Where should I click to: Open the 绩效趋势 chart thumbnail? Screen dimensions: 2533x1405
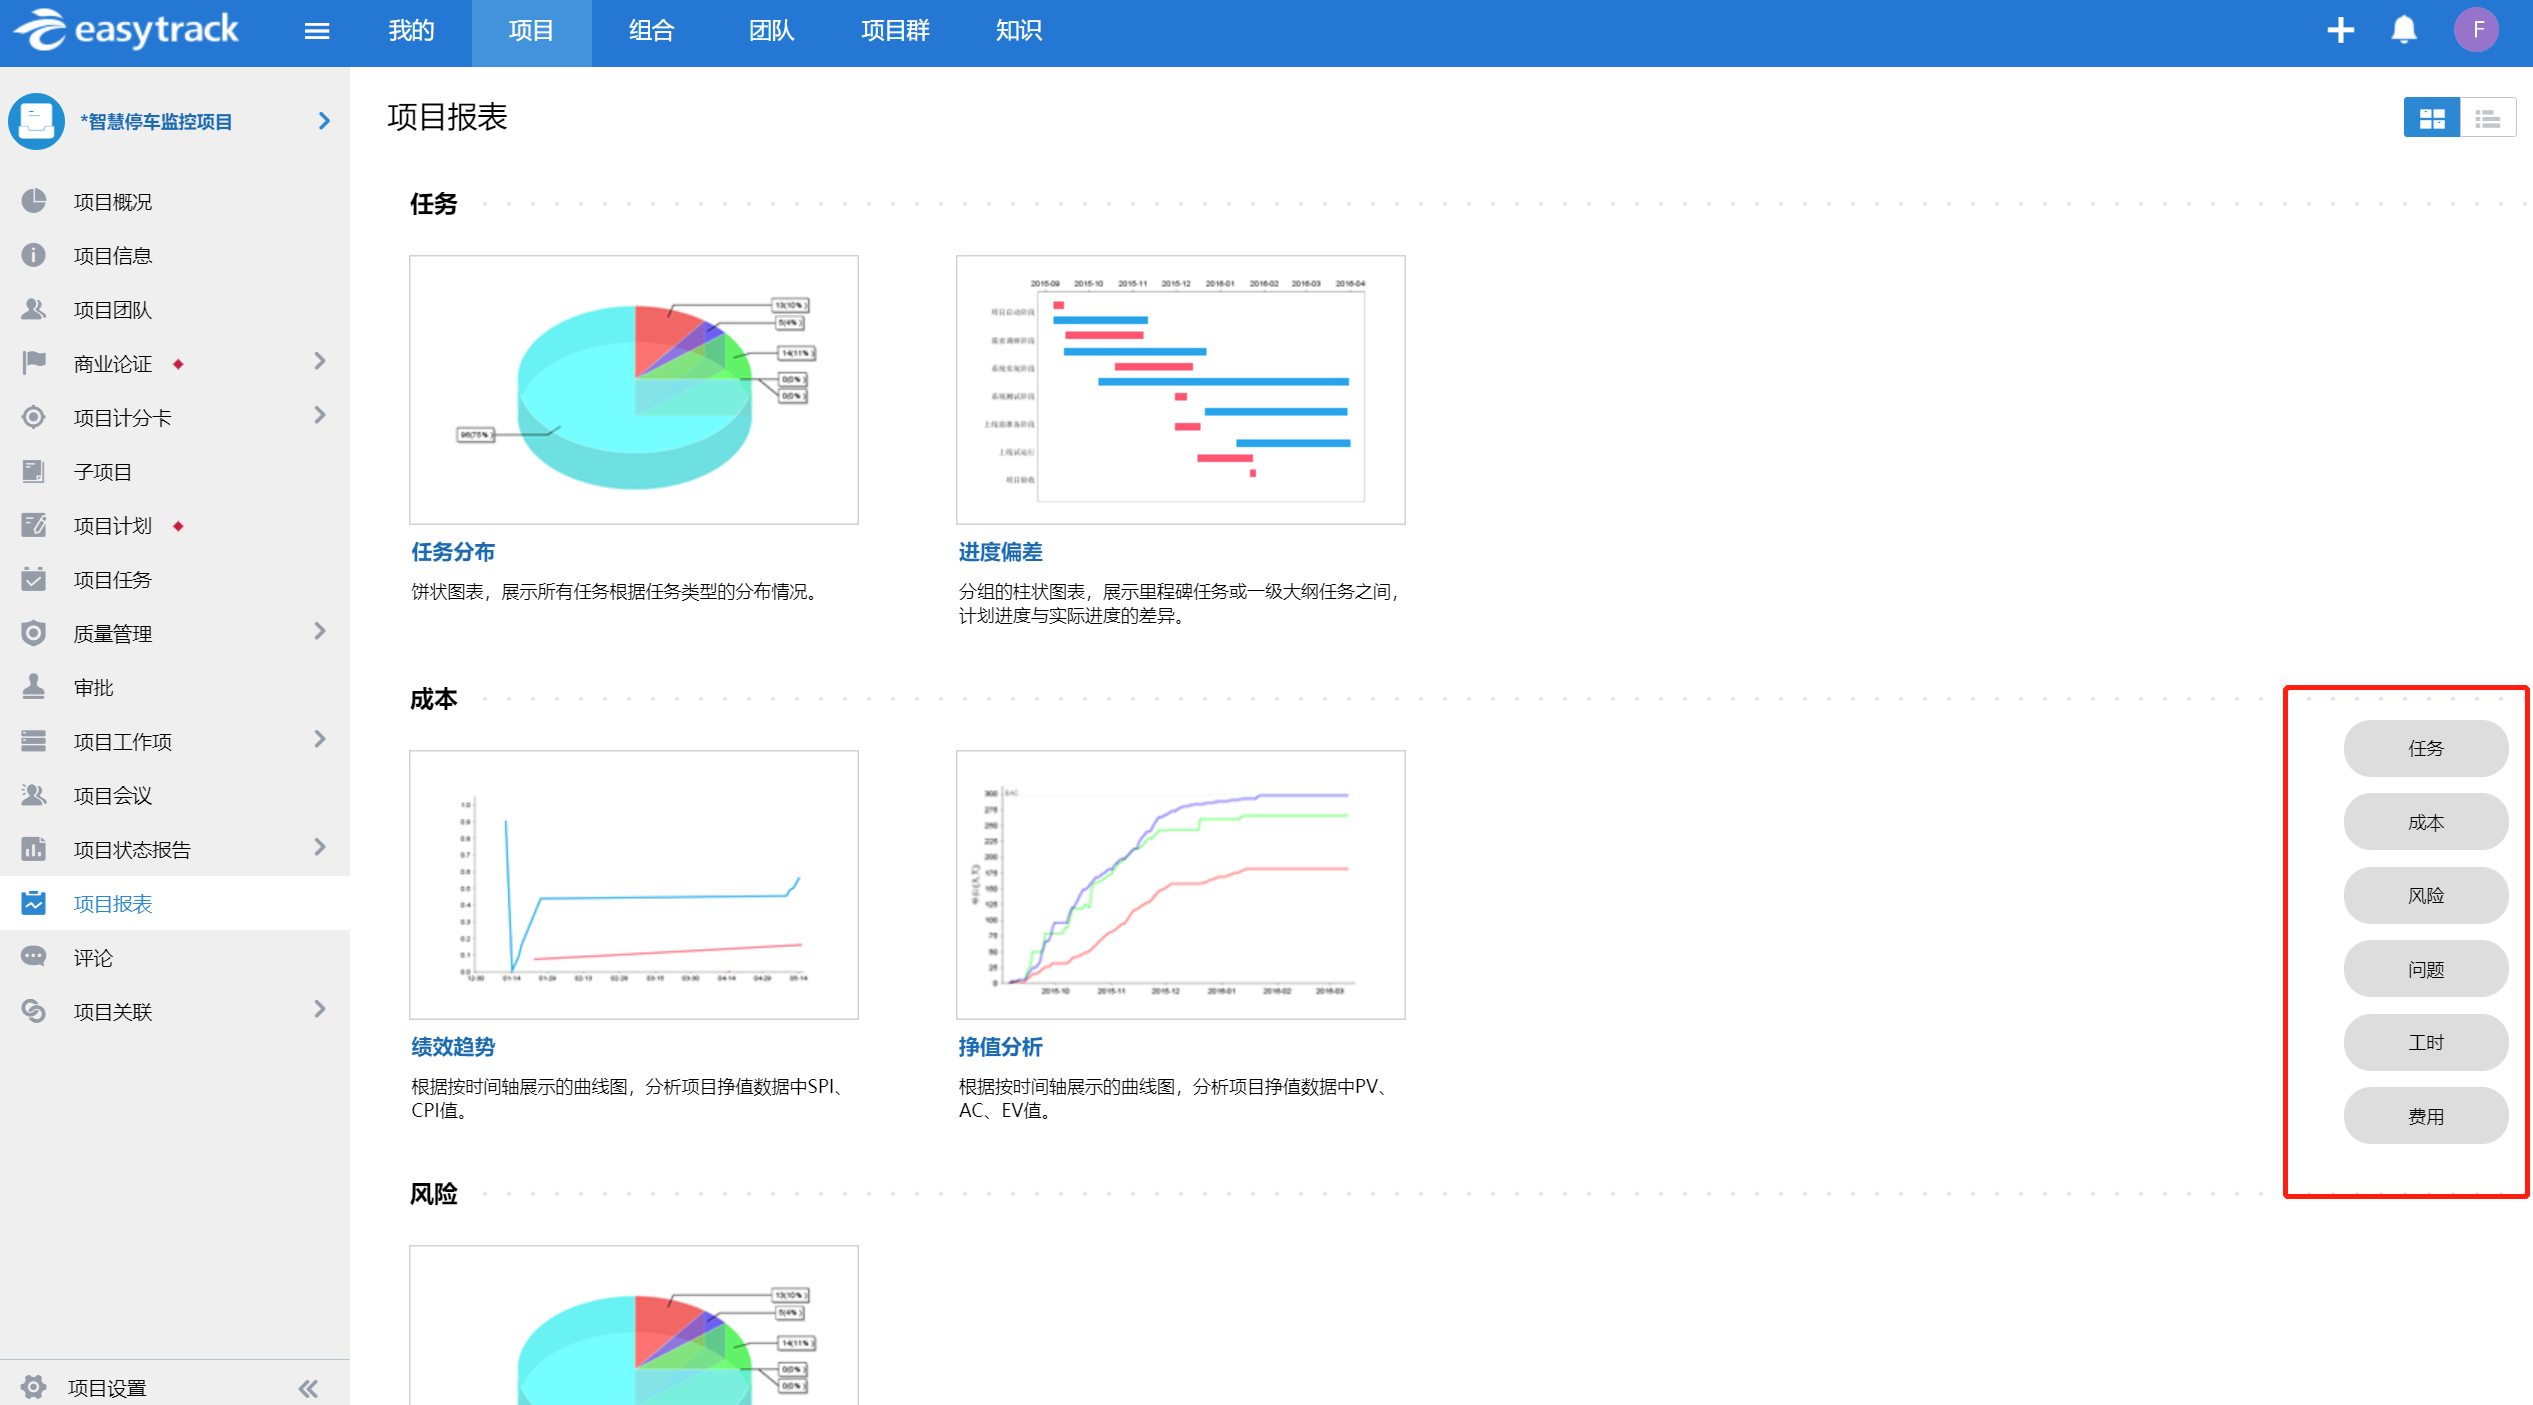click(x=633, y=885)
